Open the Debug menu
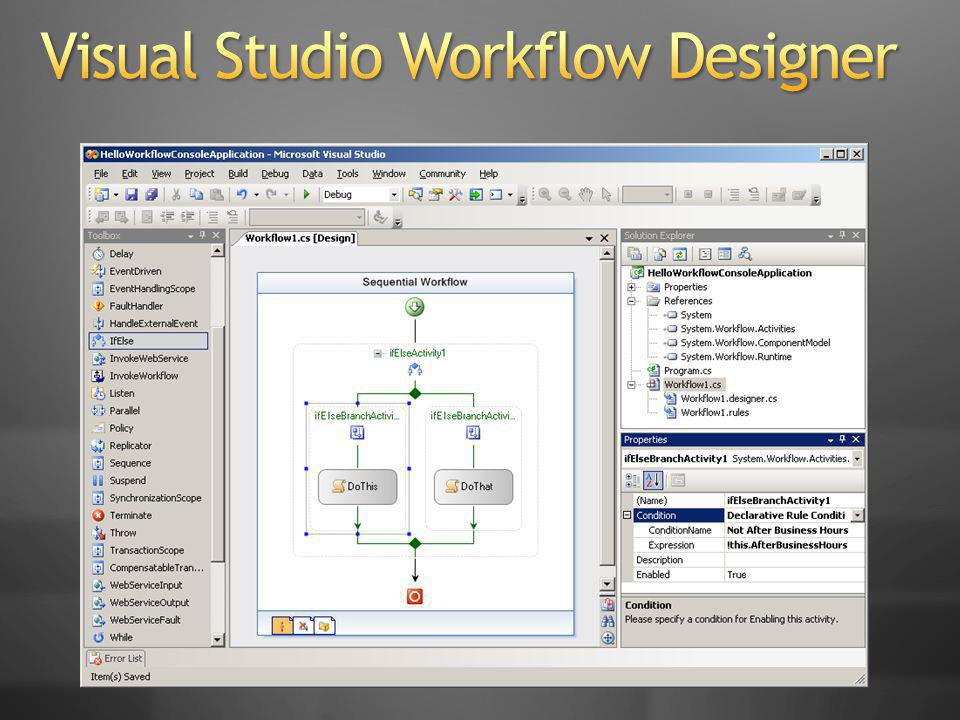This screenshot has width=960, height=720. point(275,174)
